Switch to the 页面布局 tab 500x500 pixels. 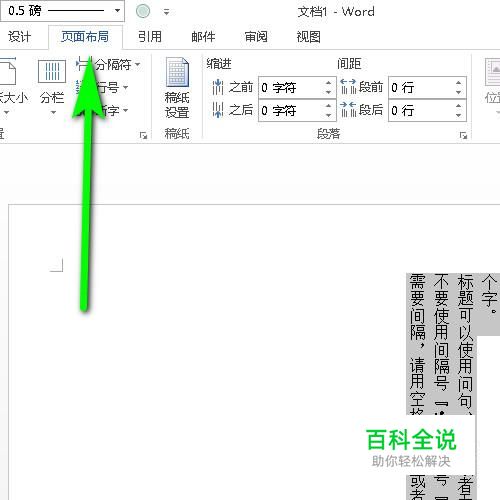(85, 37)
